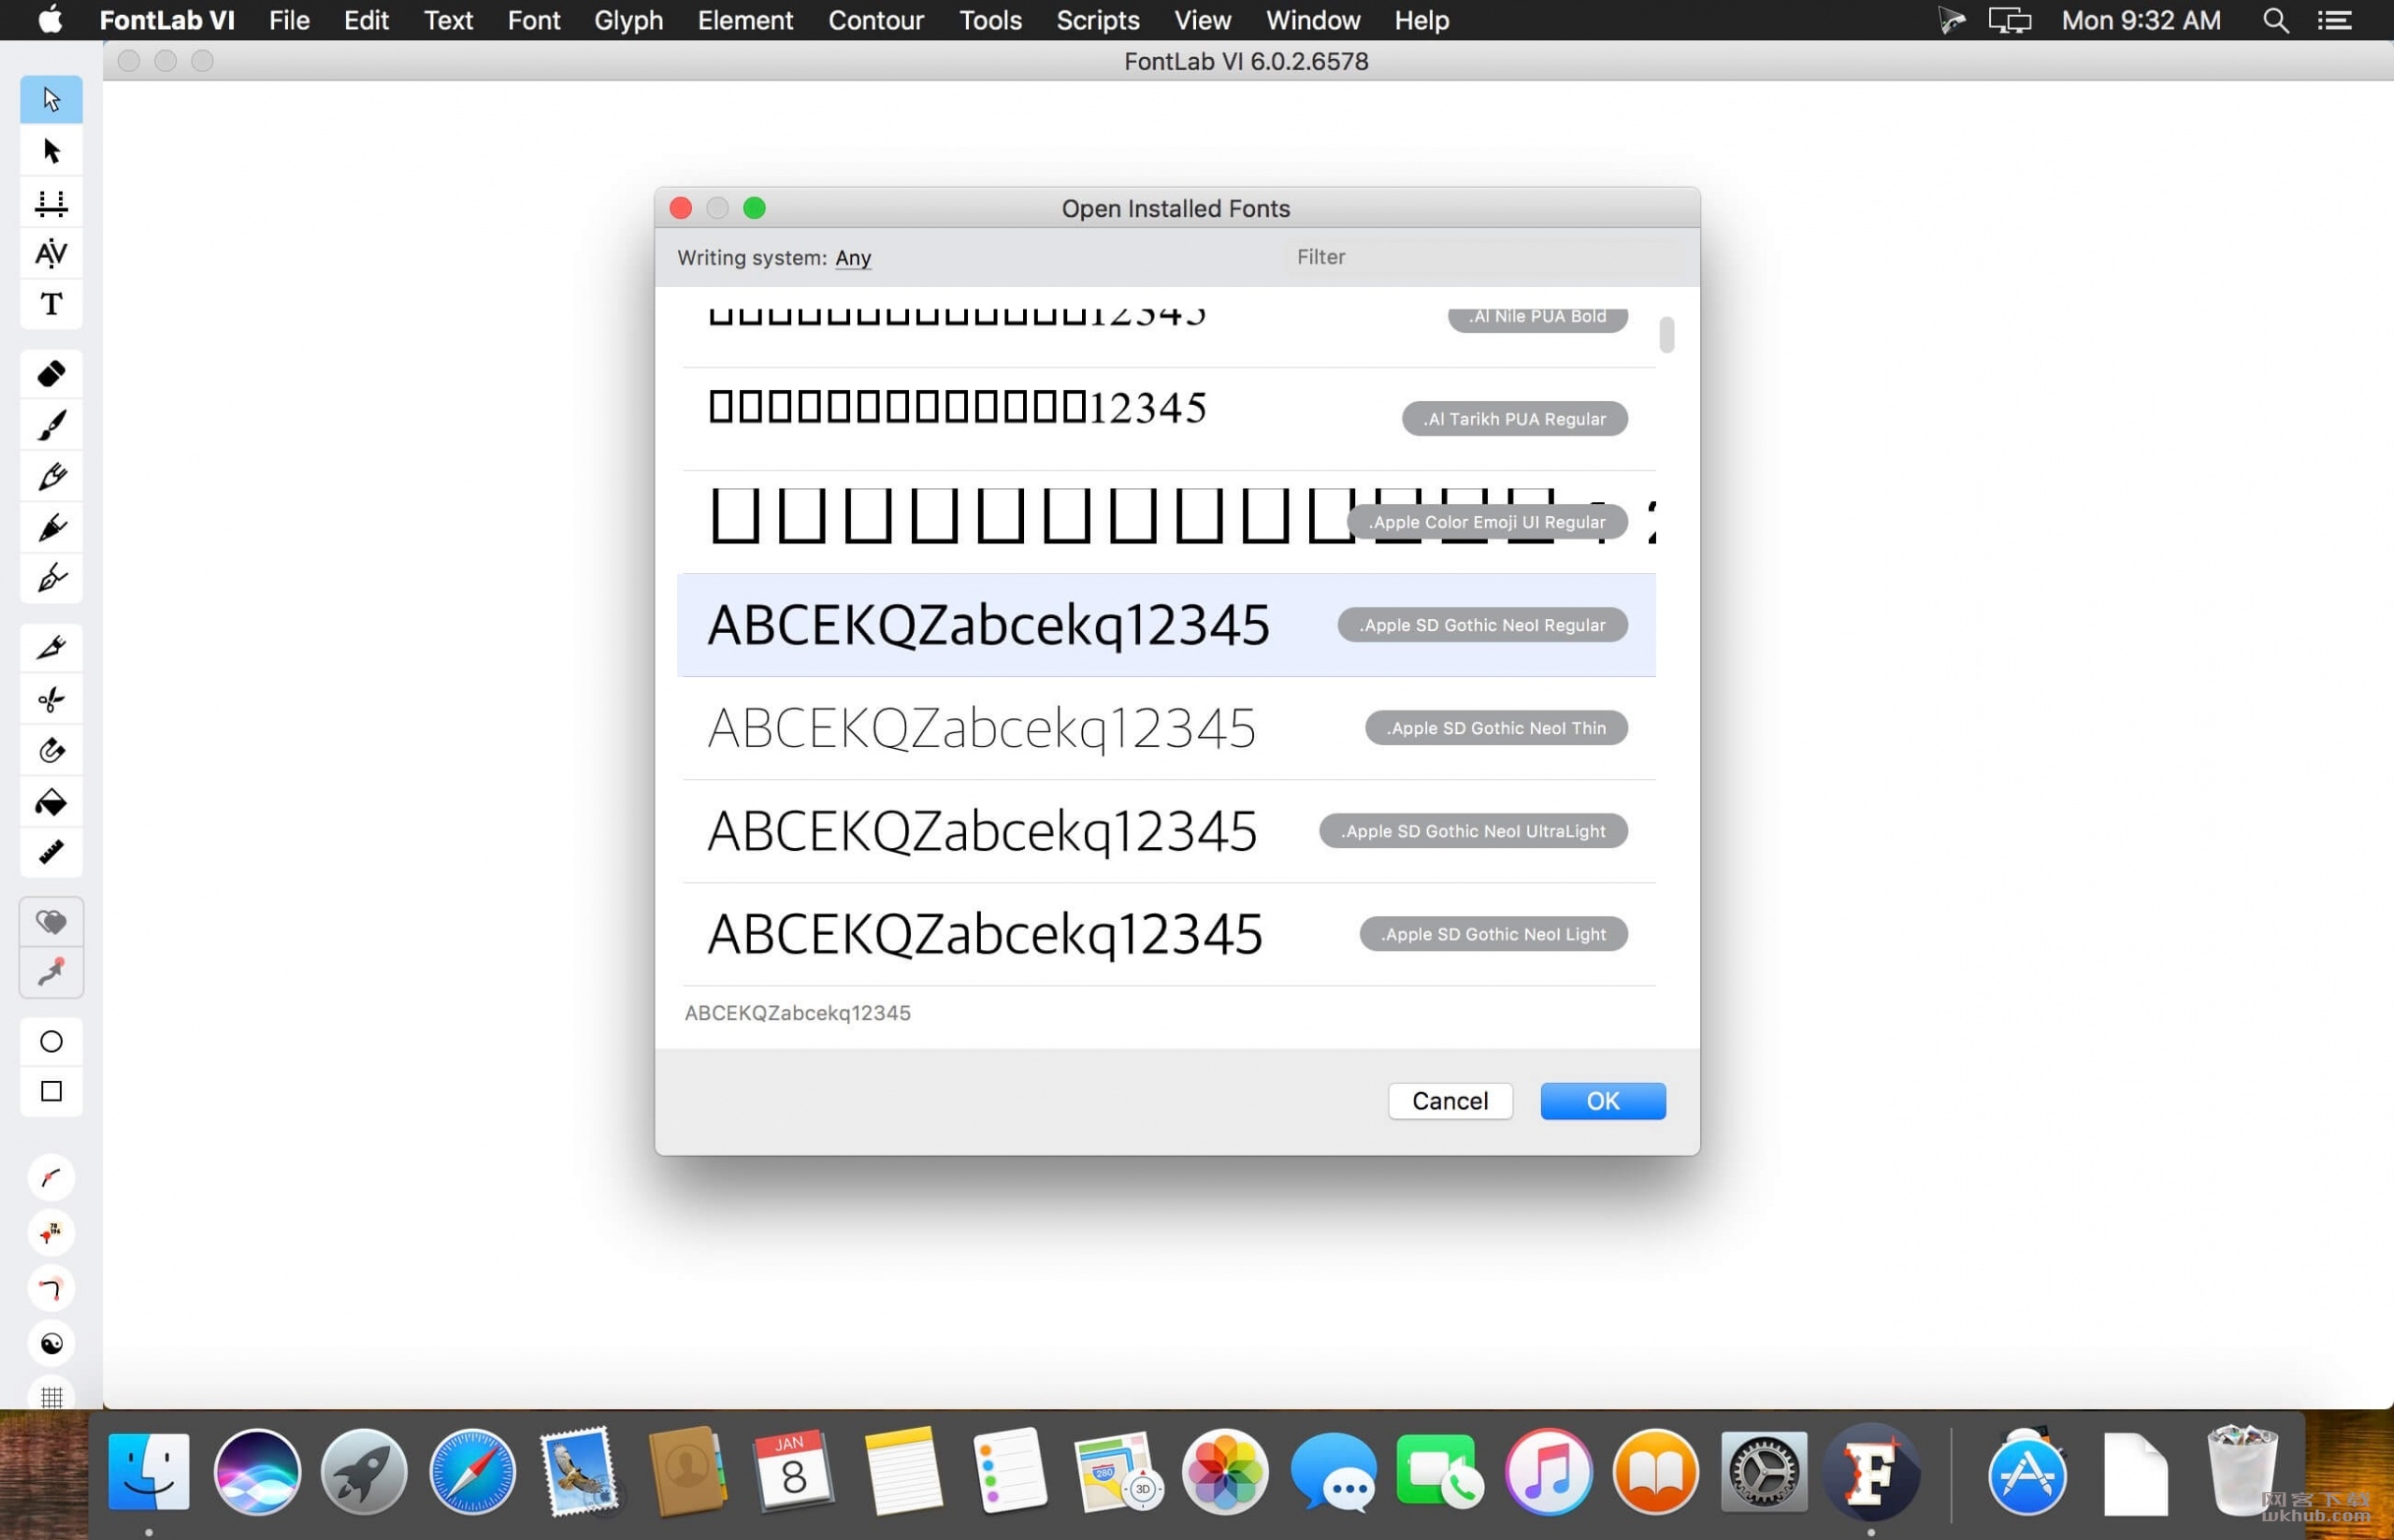Open the Tools menu
Viewport: 2394px width, 1540px height.
990,20
